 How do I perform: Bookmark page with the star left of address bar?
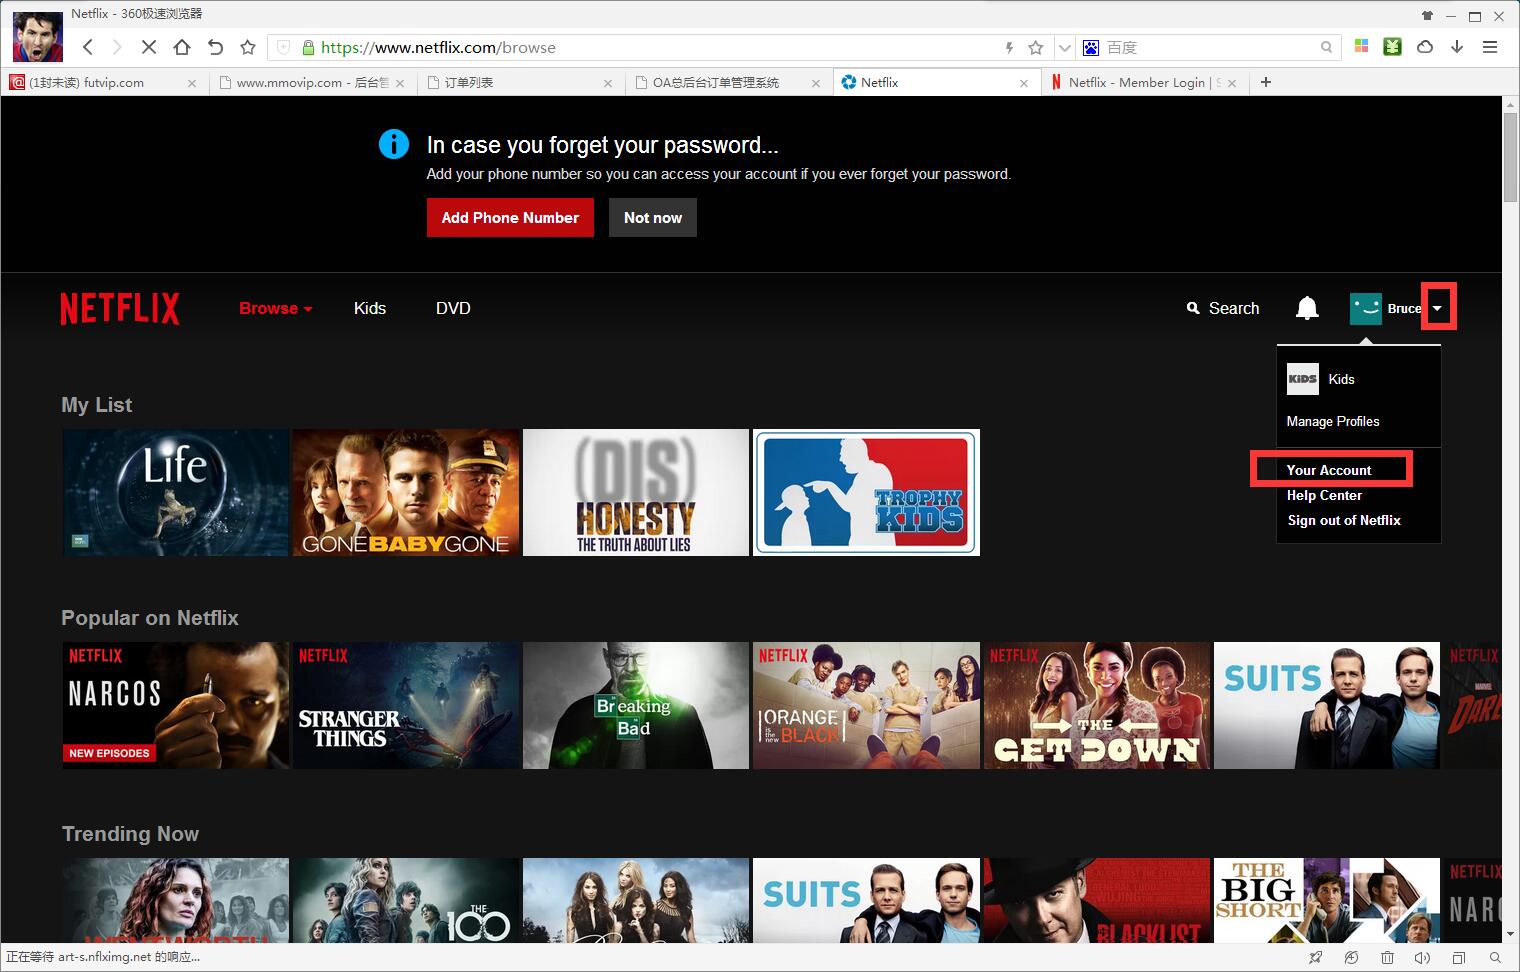pyautogui.click(x=248, y=47)
